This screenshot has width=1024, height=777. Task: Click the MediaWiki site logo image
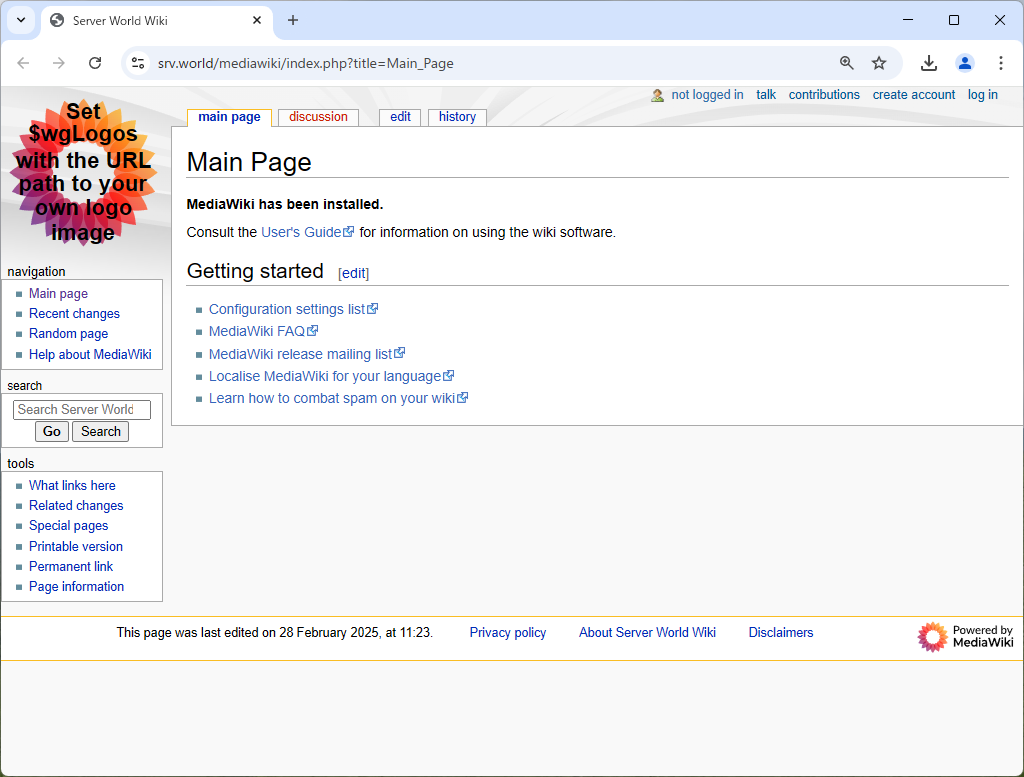point(83,172)
